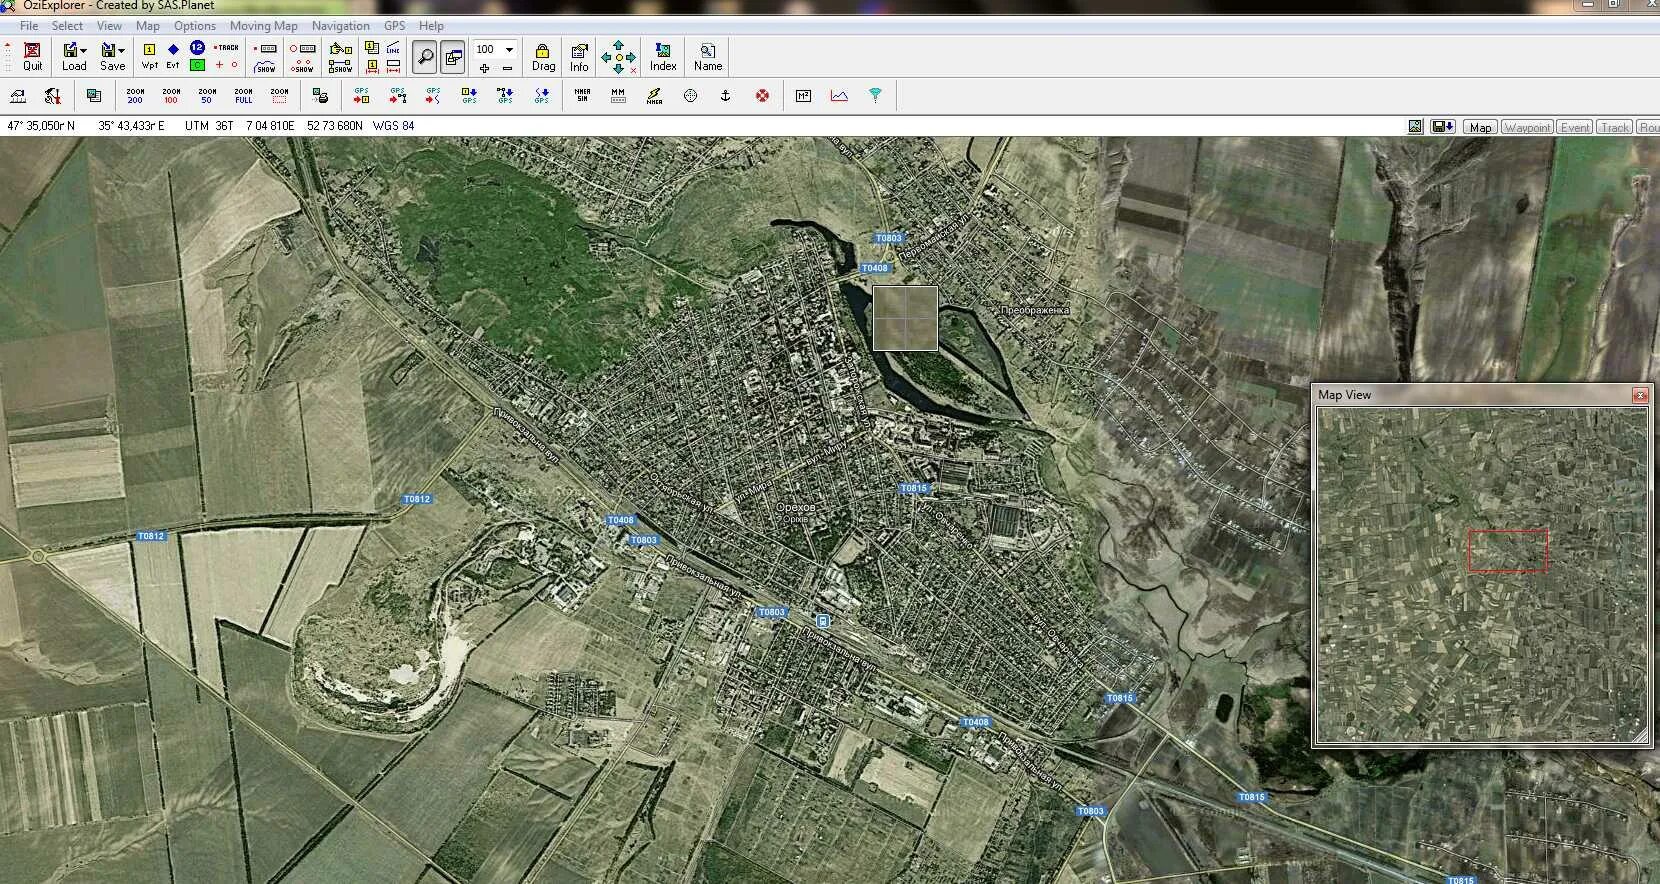Screen dimensions: 1660x884
Task: Open the Index map tool
Action: tap(663, 57)
